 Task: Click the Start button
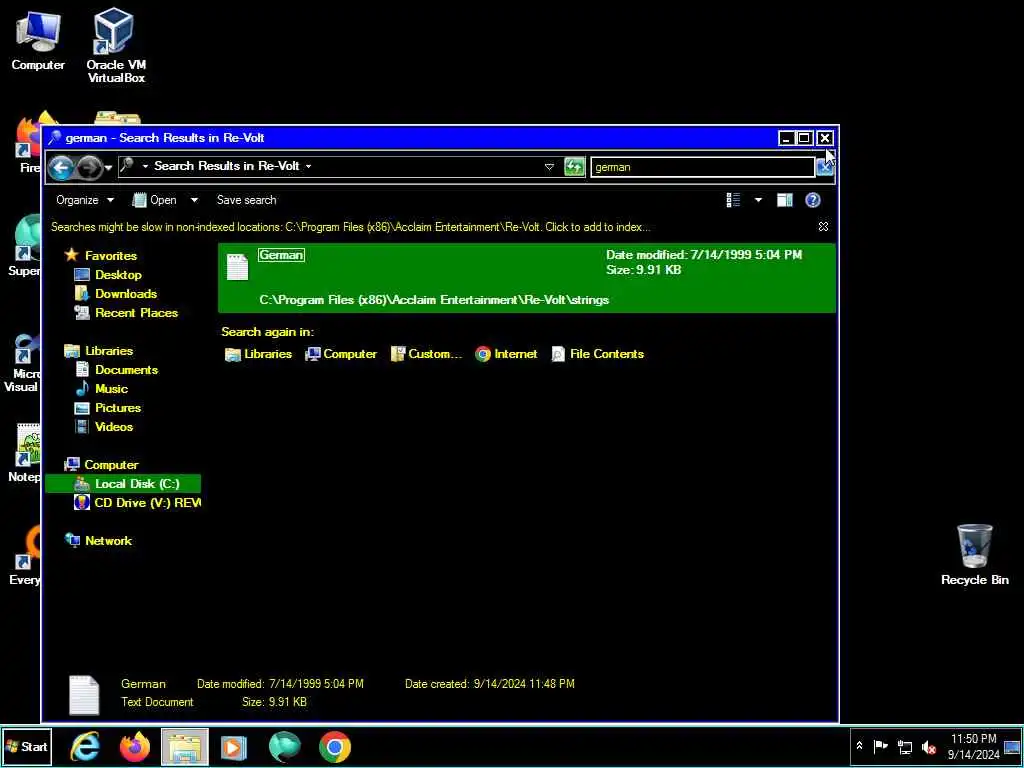(27, 747)
